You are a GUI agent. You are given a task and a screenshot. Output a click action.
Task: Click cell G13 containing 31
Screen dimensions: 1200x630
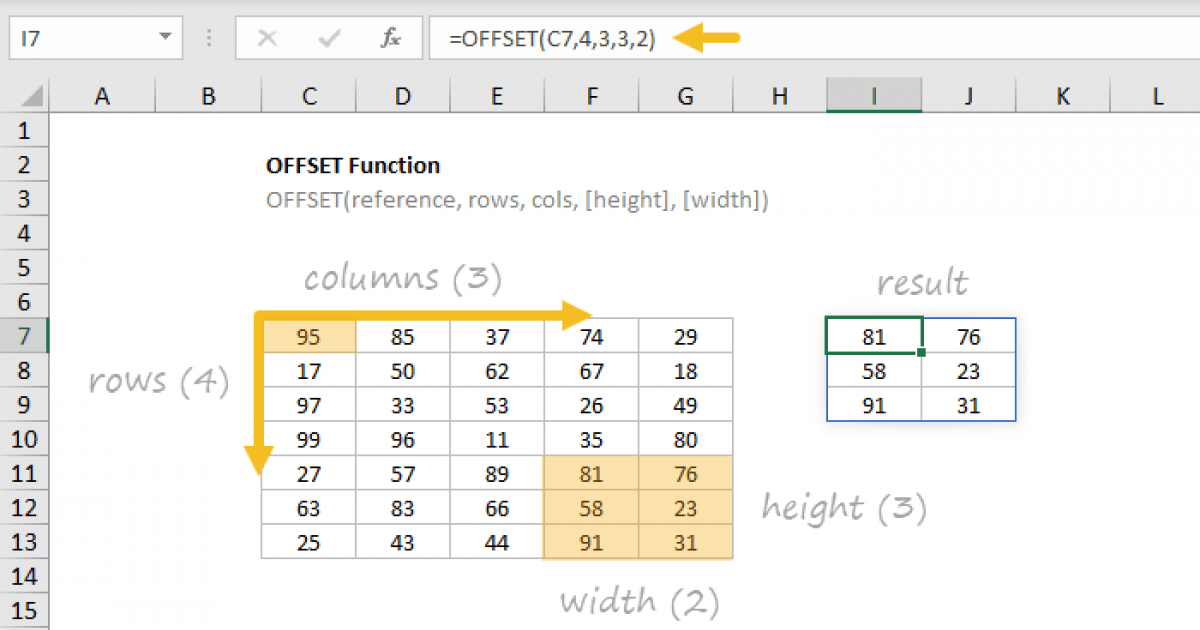pos(686,543)
